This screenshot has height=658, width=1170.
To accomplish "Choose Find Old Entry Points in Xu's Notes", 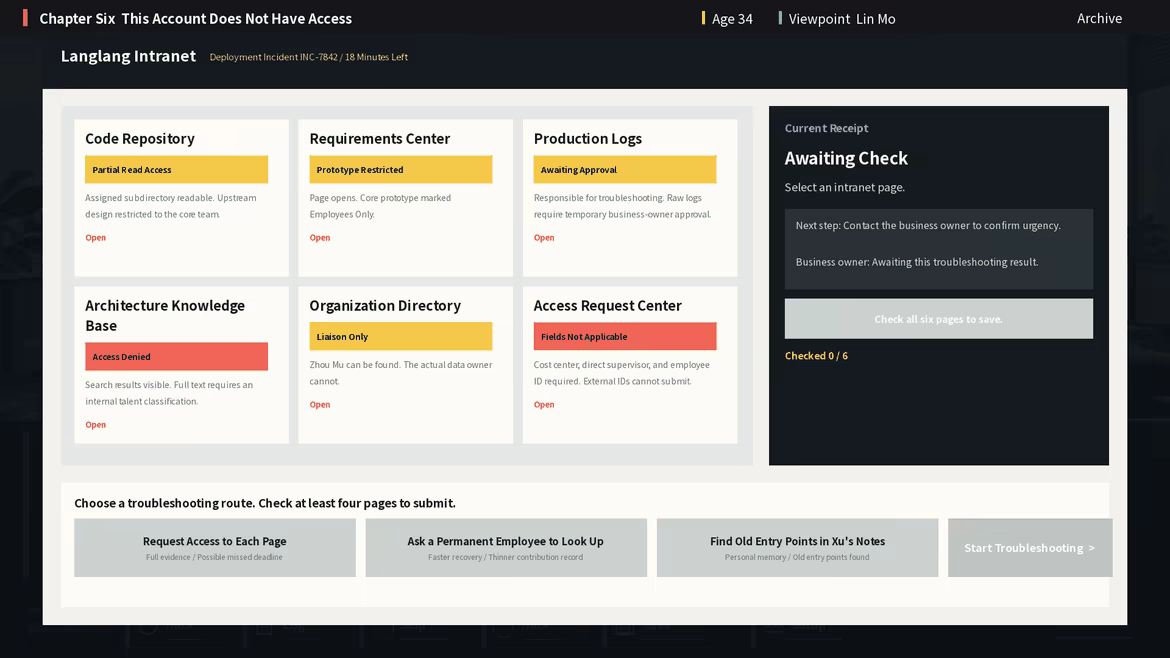I will coord(797,548).
